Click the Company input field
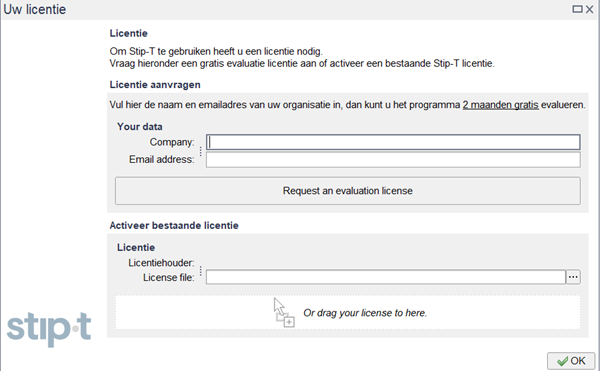The image size is (600, 372). click(x=393, y=142)
